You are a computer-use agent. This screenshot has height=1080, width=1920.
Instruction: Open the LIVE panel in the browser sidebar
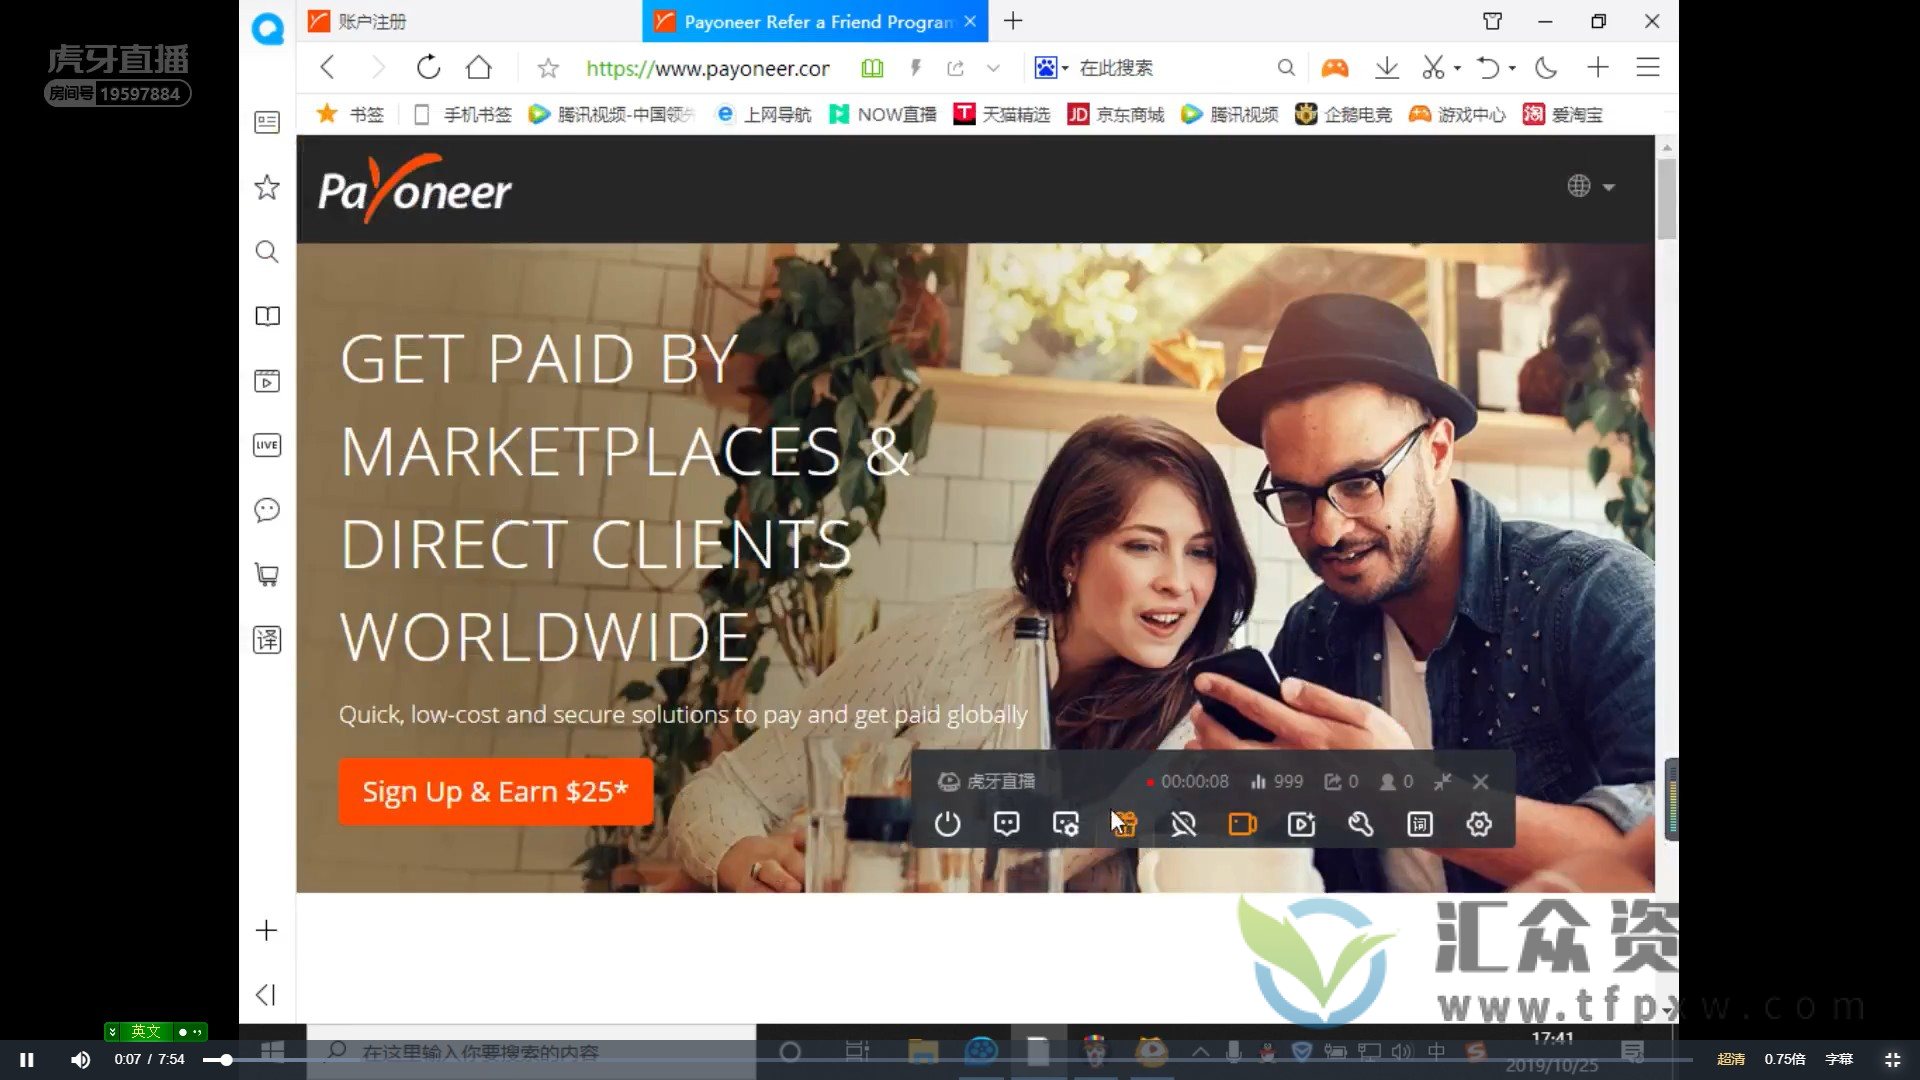pyautogui.click(x=266, y=444)
